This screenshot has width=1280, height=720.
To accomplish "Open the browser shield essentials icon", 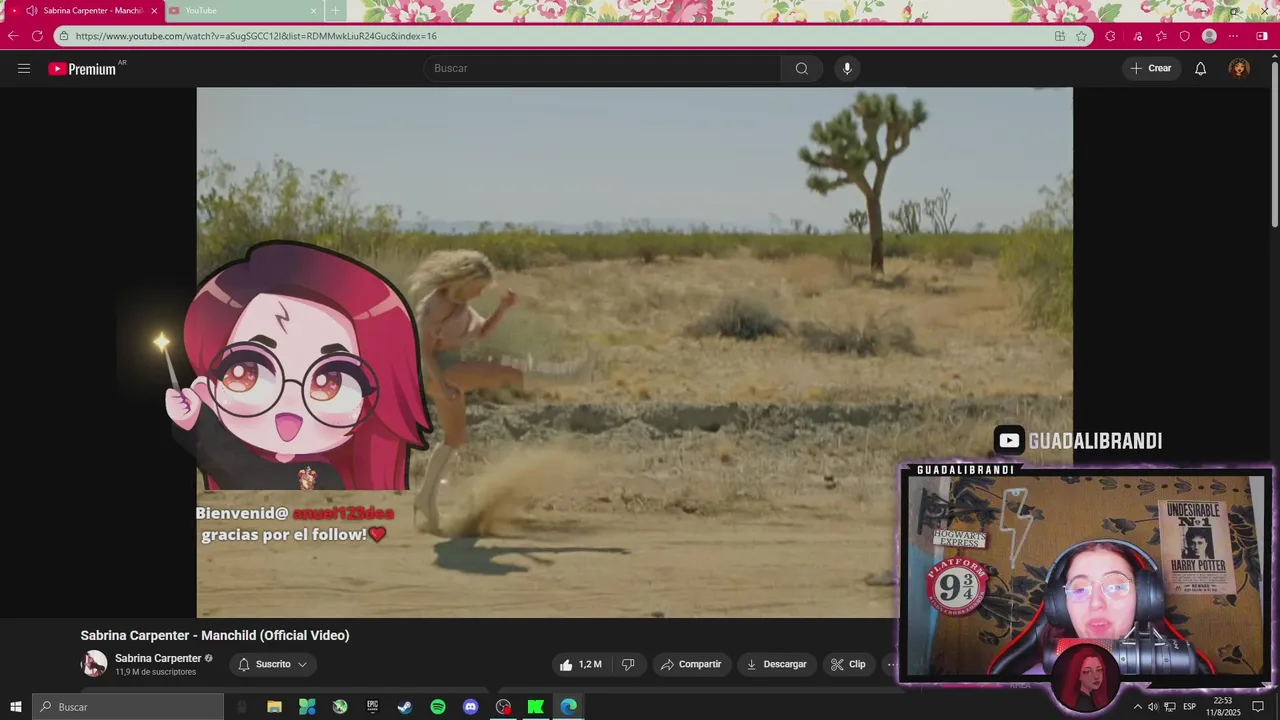I will pos(1185,36).
